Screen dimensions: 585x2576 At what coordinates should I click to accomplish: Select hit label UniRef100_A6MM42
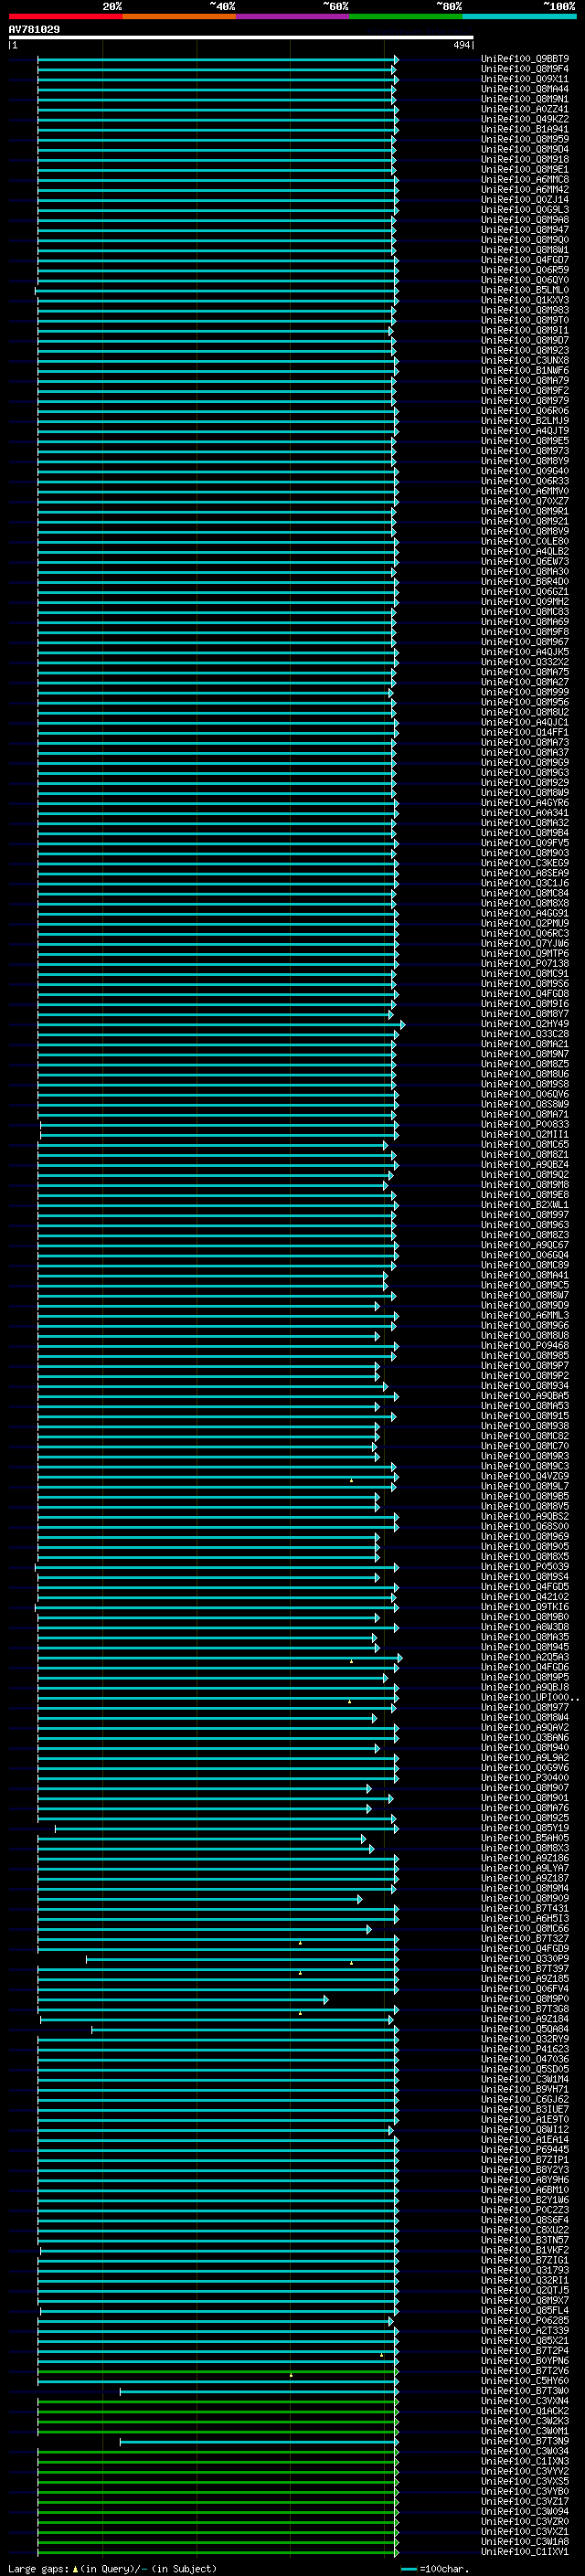[525, 189]
